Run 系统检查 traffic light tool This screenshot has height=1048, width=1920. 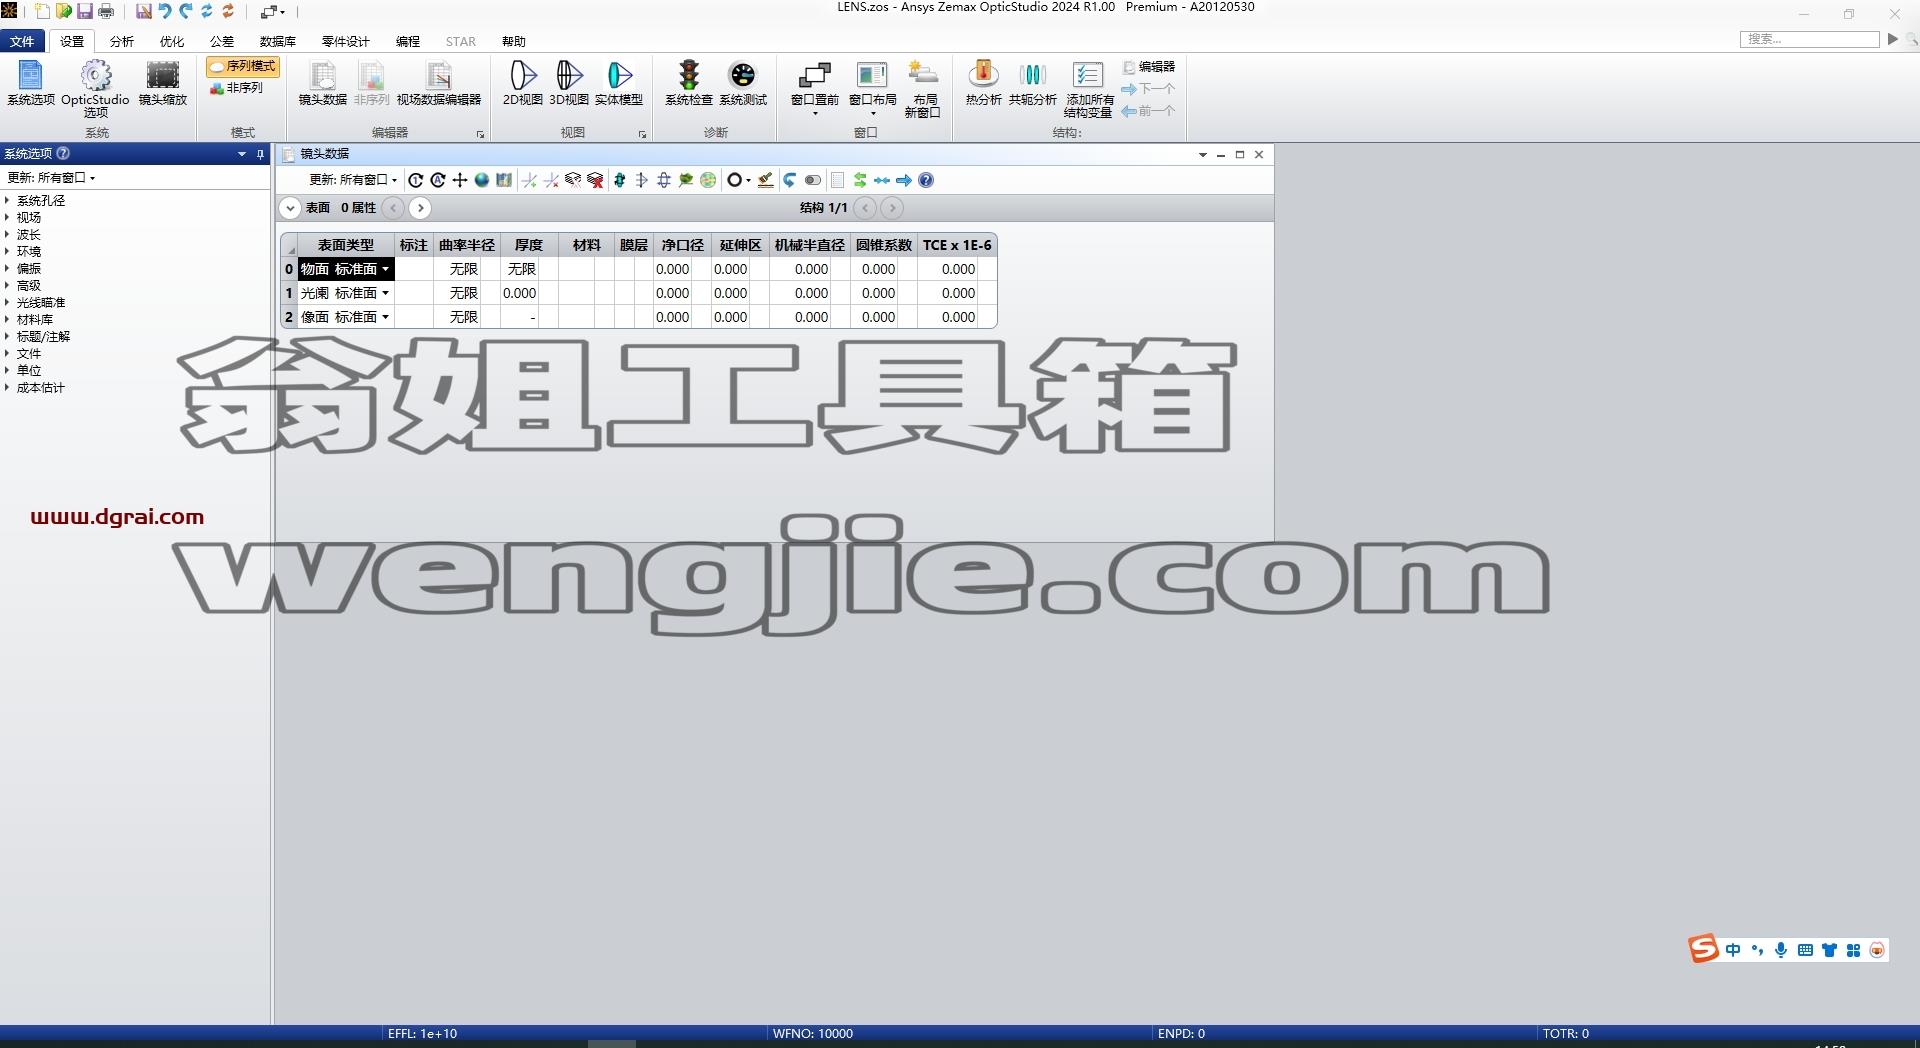click(688, 84)
